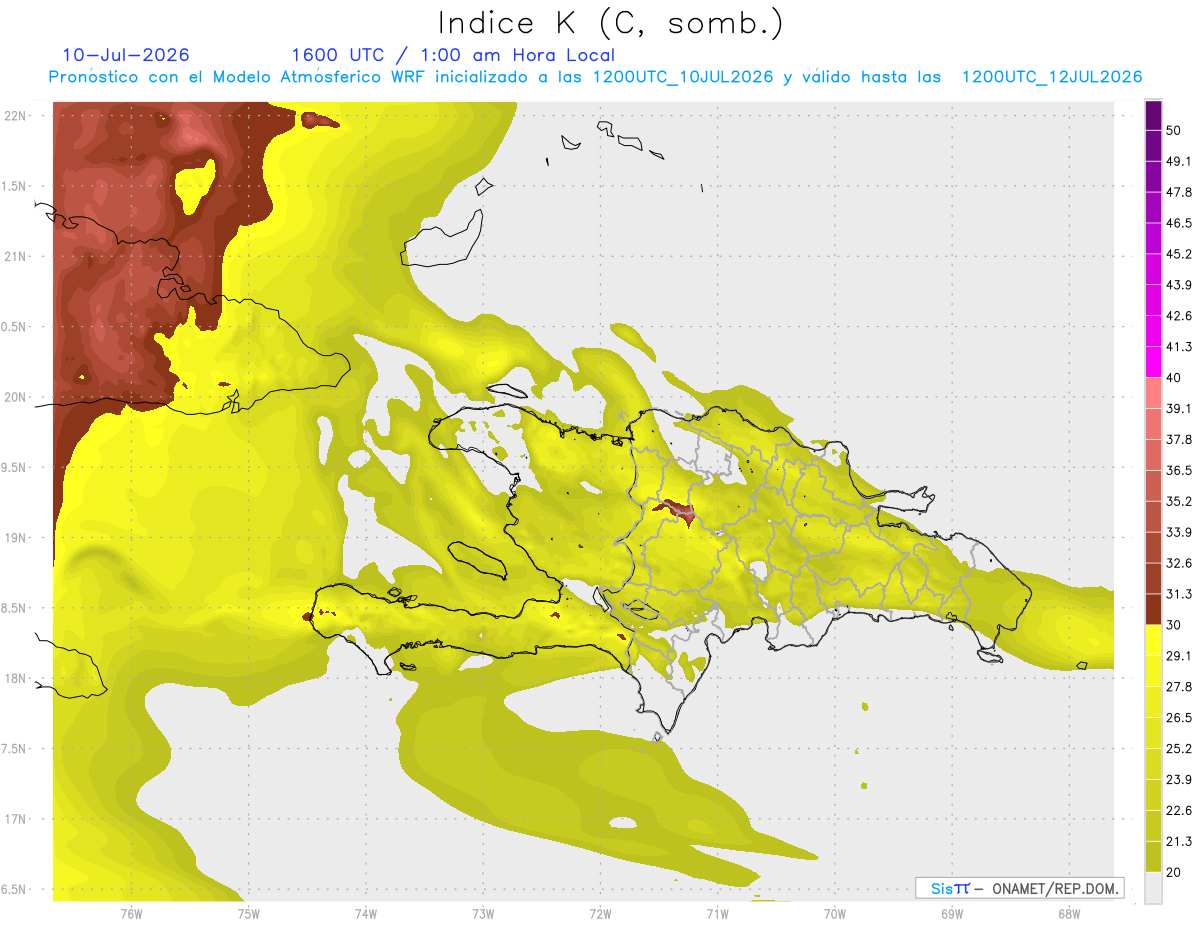Click the colorbar value '39.1'
The height and width of the screenshot is (927, 1200).
tap(1179, 408)
